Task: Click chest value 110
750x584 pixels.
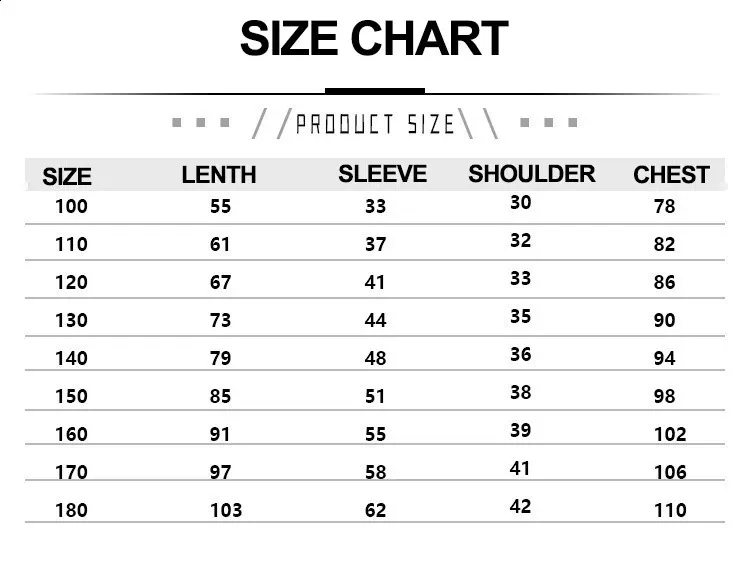Action: [x=670, y=510]
